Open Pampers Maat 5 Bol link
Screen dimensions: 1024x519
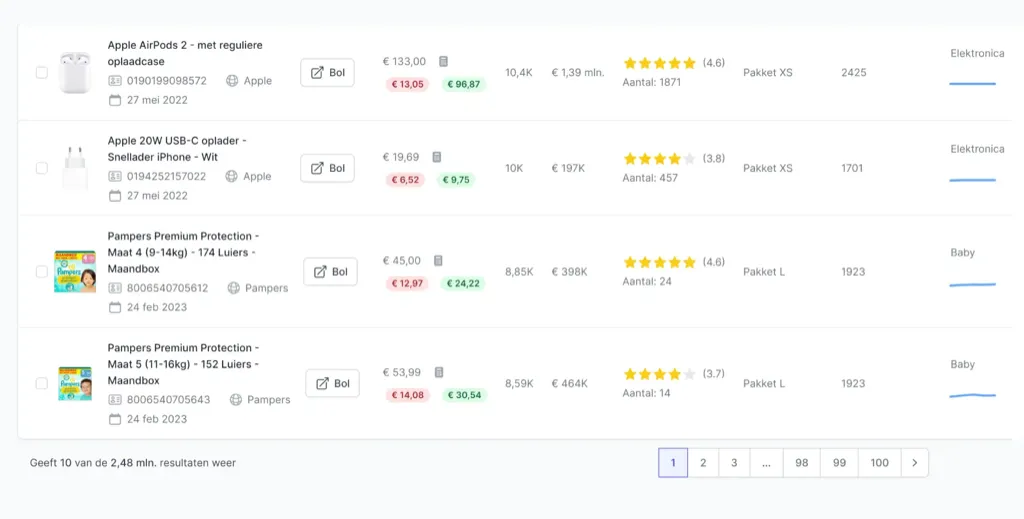point(332,383)
